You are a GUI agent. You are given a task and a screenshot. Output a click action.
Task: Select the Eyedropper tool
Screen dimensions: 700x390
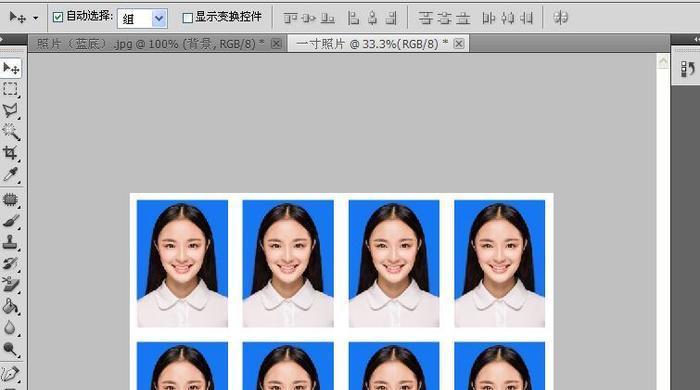click(10, 174)
